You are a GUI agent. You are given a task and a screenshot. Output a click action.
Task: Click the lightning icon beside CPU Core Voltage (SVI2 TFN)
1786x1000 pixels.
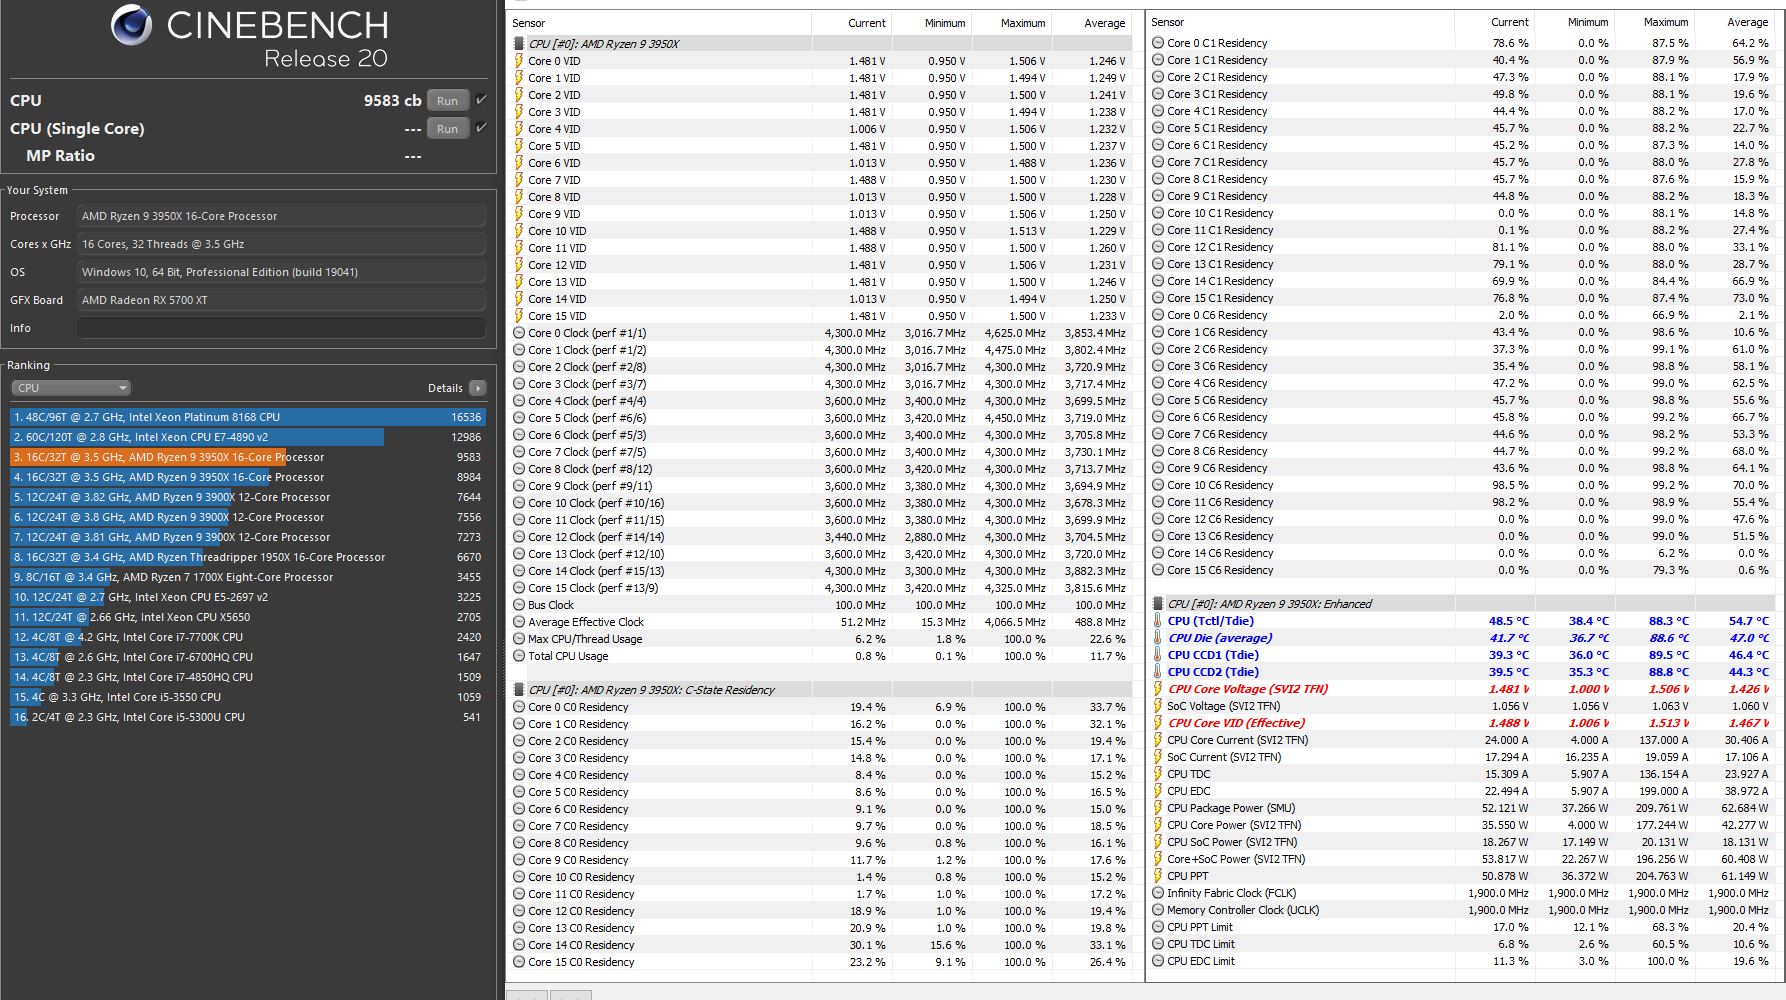pyautogui.click(x=1158, y=689)
